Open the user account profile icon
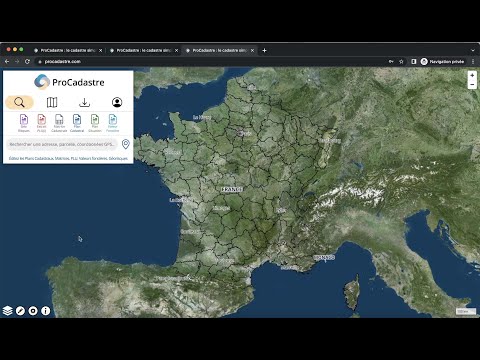Image resolution: width=480 pixels, height=360 pixels. tap(117, 102)
